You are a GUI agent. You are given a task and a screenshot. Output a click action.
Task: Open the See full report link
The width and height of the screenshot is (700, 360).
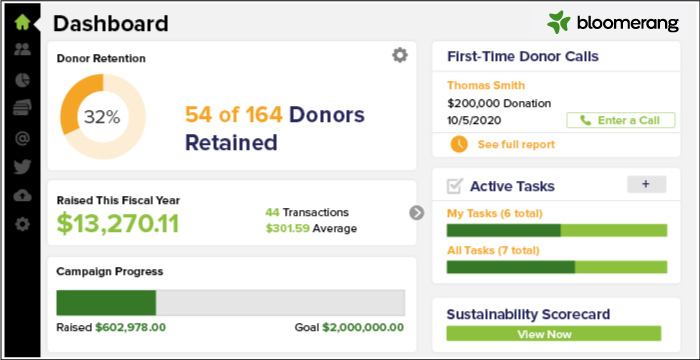516,144
